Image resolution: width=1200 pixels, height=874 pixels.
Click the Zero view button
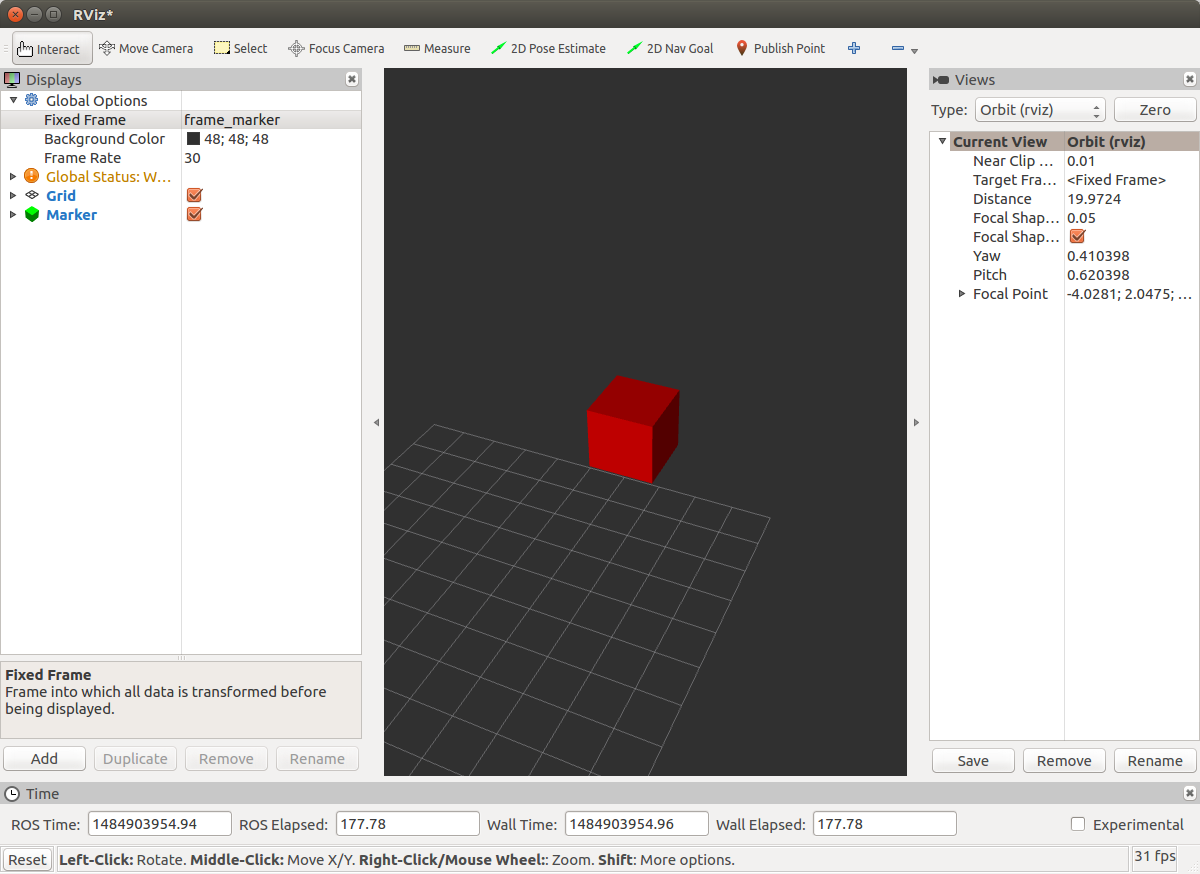1155,110
